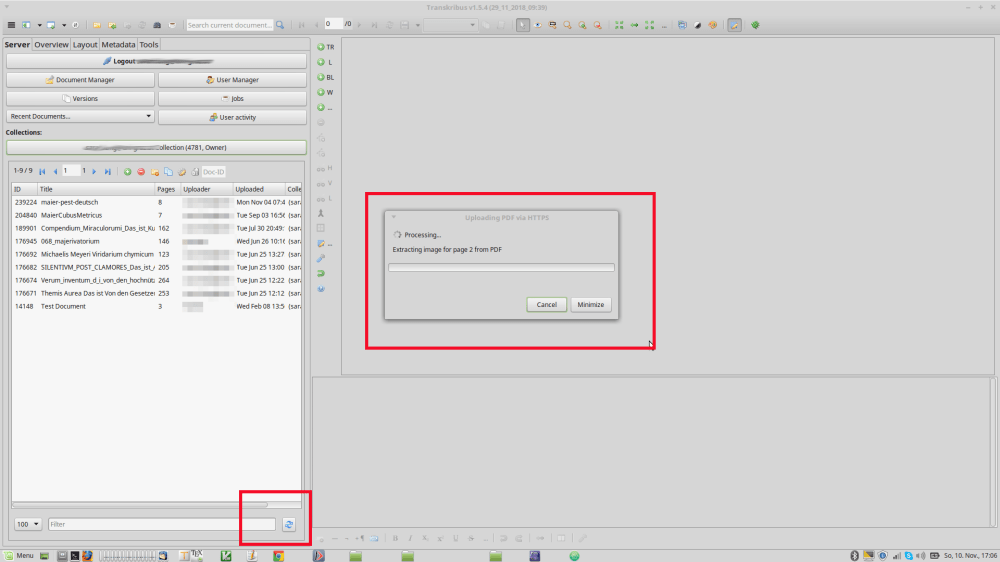The width and height of the screenshot is (1000, 562).
Task: Click the green undo arrow in canvas sidebar
Action: coord(321,274)
